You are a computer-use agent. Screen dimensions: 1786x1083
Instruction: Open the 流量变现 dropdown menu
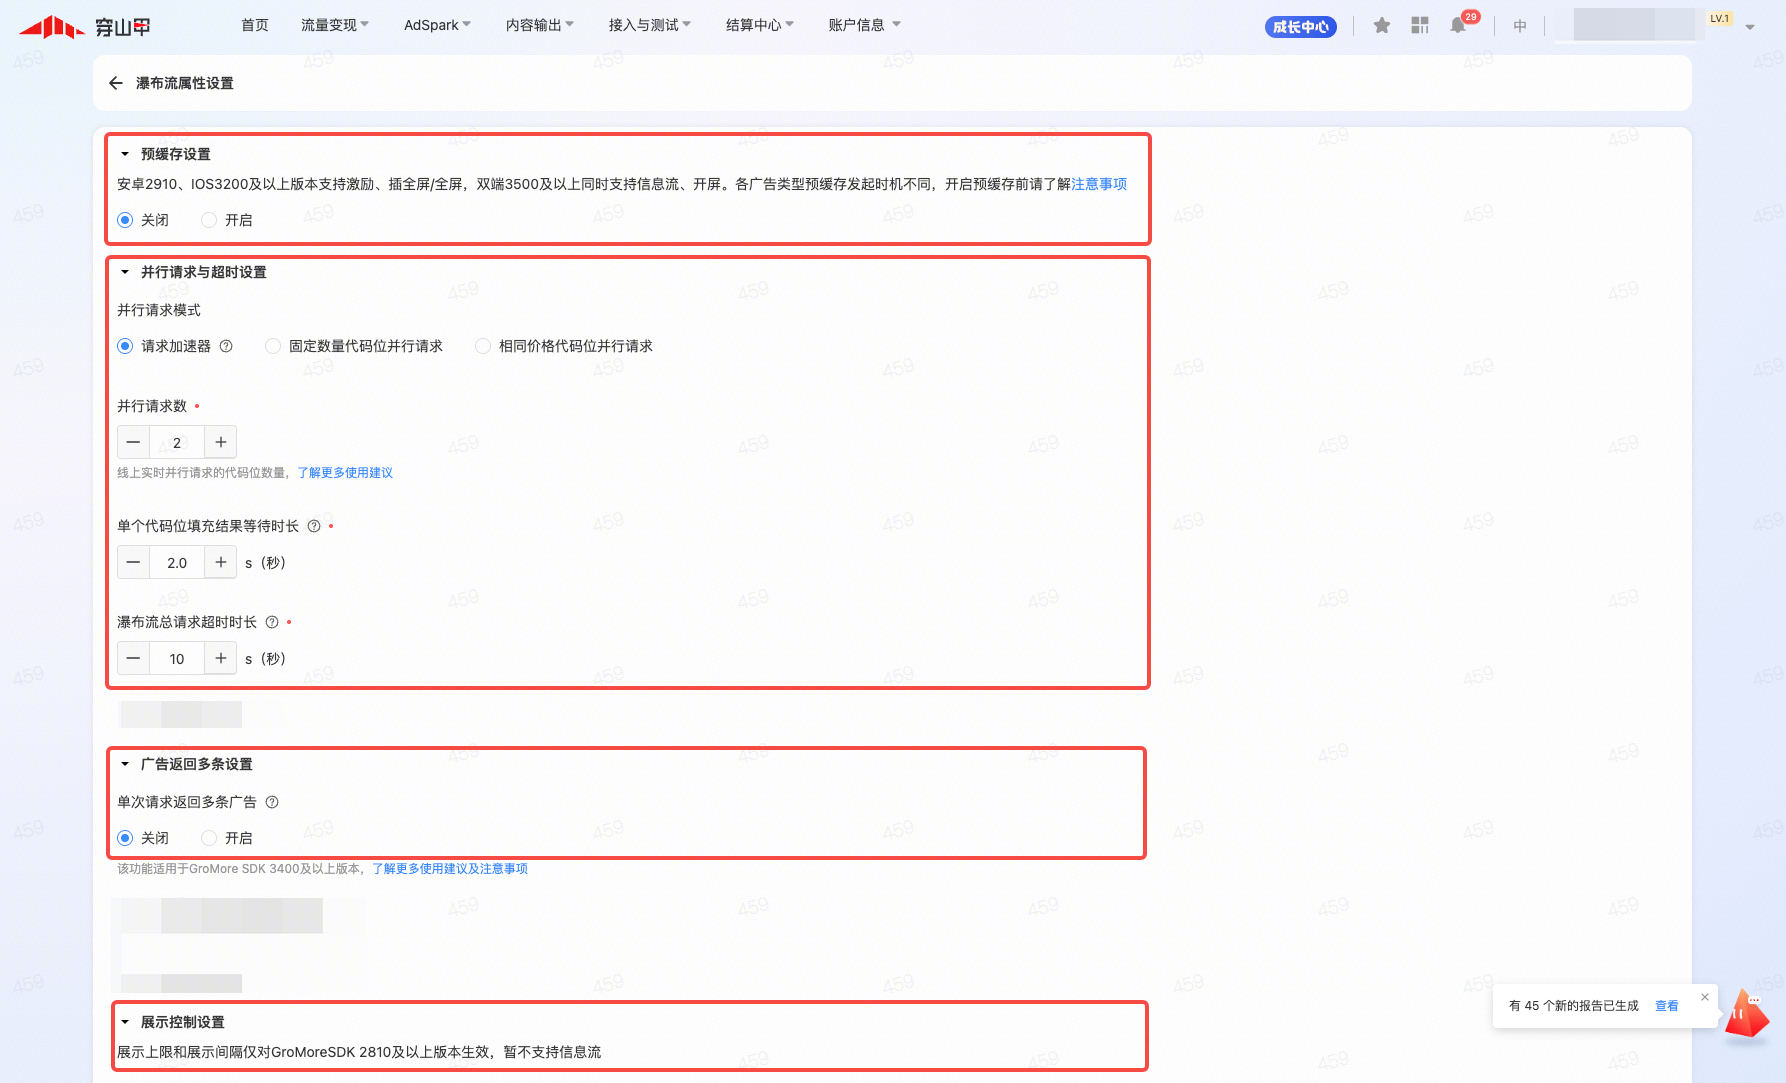tap(334, 25)
